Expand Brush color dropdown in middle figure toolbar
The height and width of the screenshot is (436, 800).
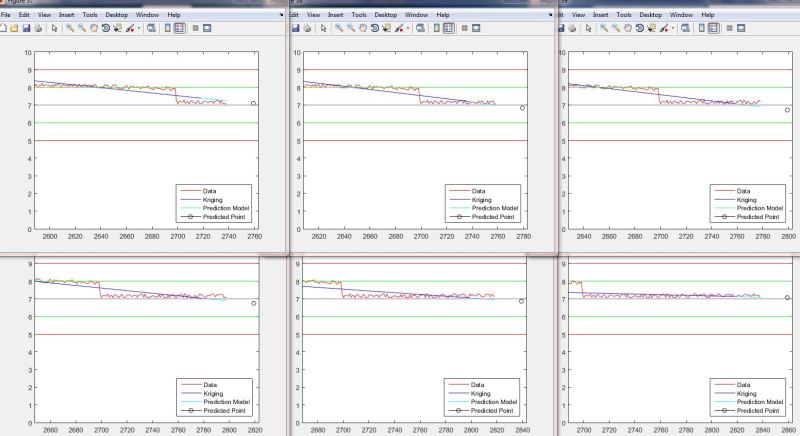pos(408,28)
